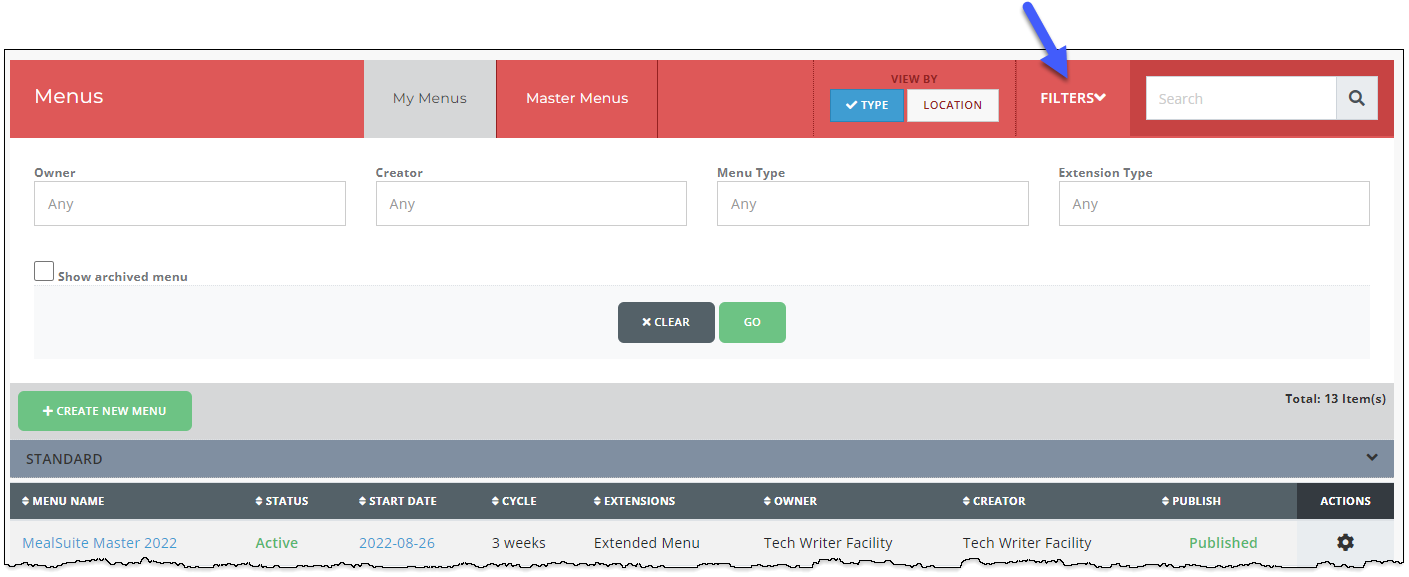The width and height of the screenshot is (1409, 577).
Task: Click the Published status for MealSuite Master 2022
Action: (1222, 542)
